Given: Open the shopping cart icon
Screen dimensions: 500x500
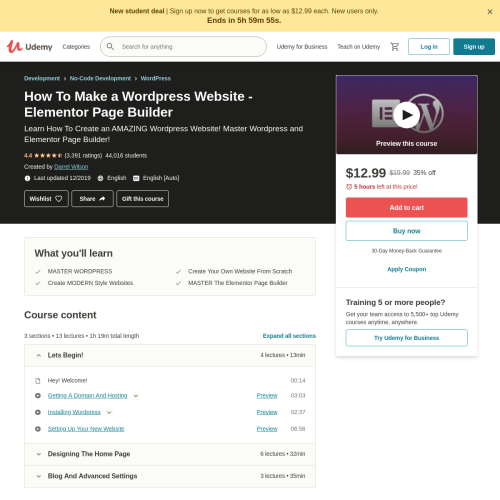Looking at the screenshot, I should coord(395,47).
